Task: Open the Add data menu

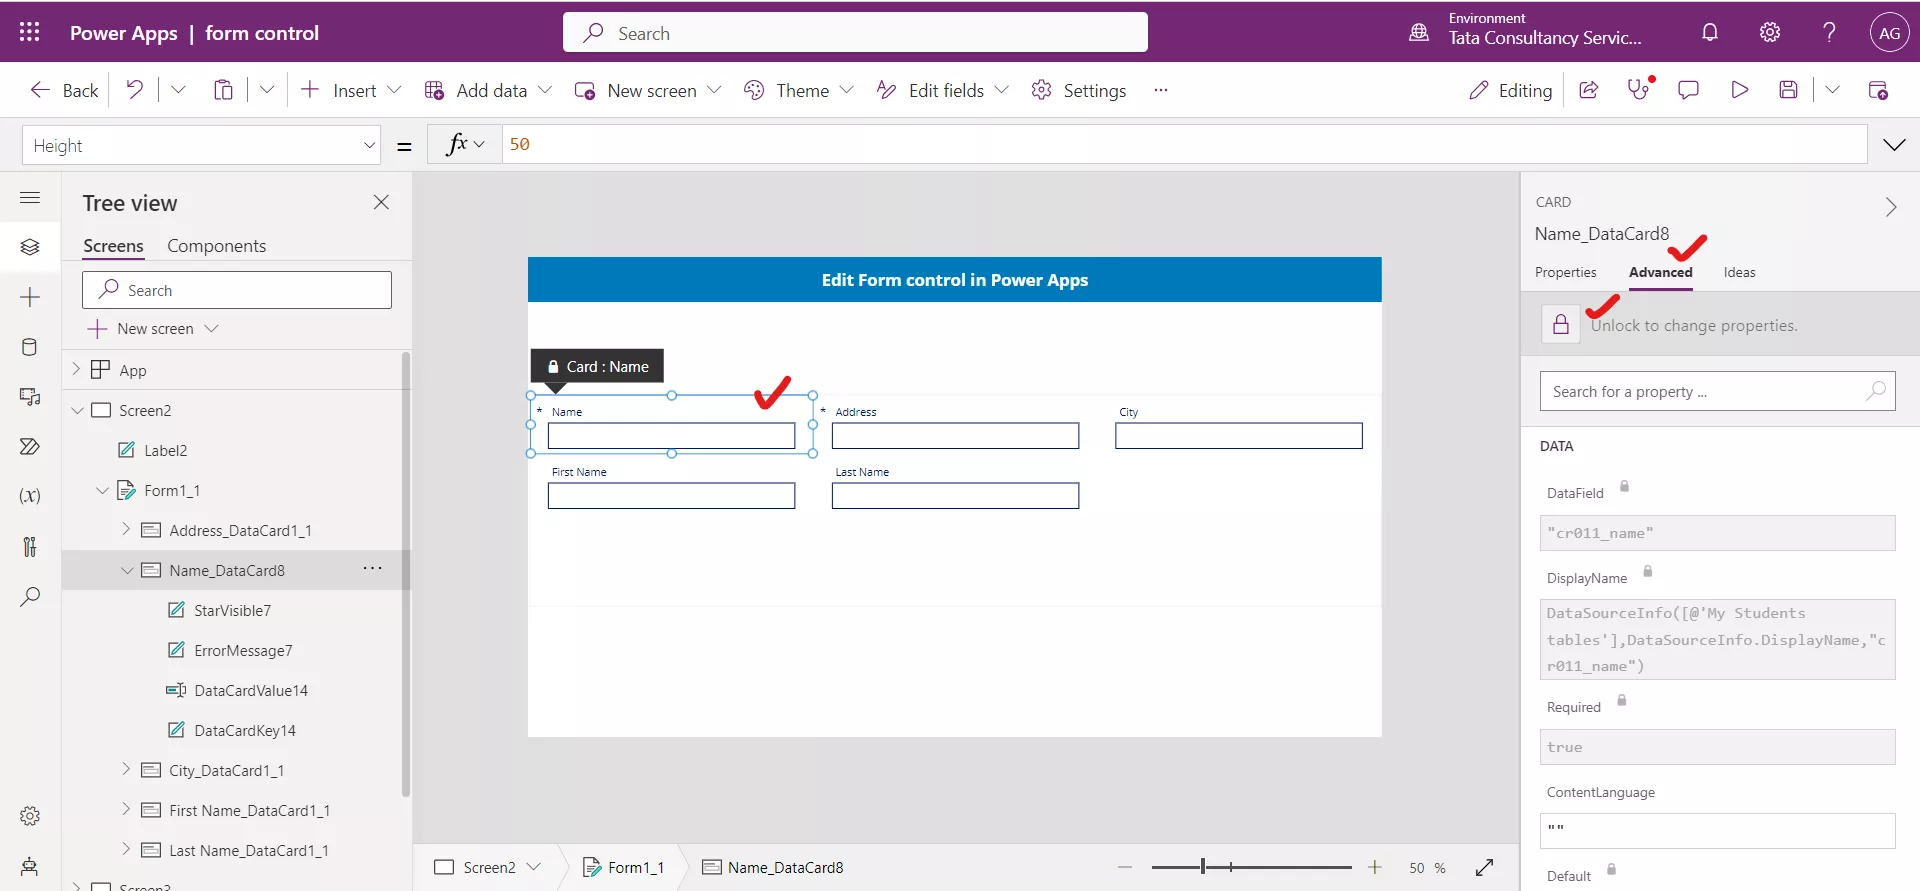Action: tap(488, 90)
